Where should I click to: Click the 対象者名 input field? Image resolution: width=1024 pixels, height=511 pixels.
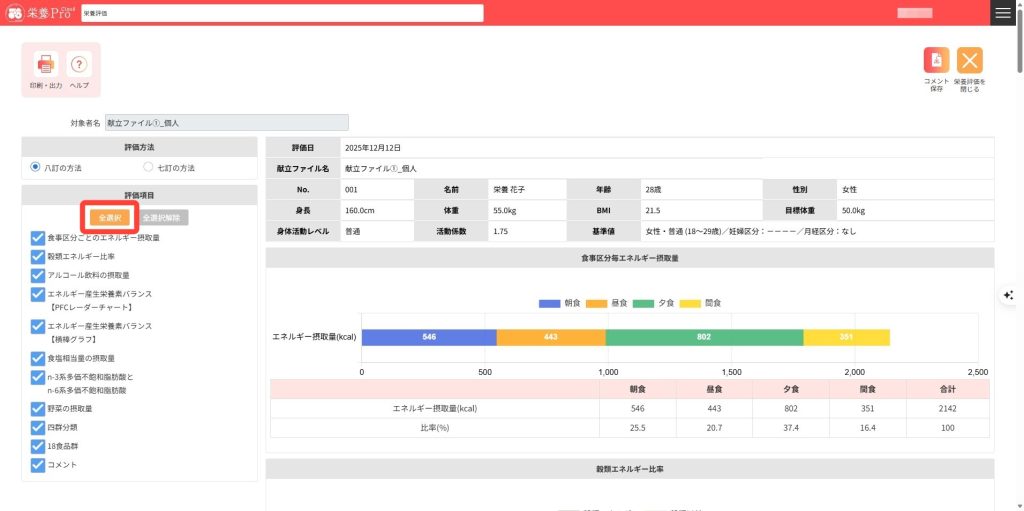pyautogui.click(x=227, y=122)
